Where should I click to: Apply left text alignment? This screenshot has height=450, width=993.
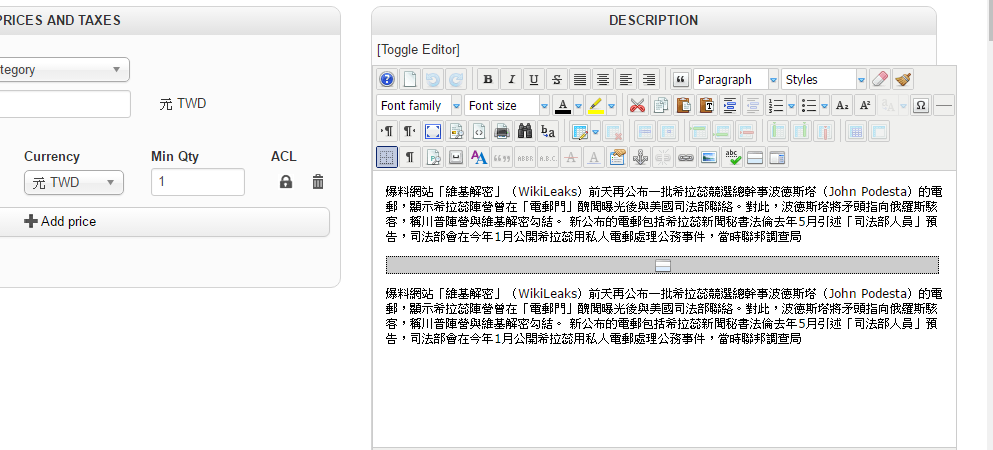[625, 79]
